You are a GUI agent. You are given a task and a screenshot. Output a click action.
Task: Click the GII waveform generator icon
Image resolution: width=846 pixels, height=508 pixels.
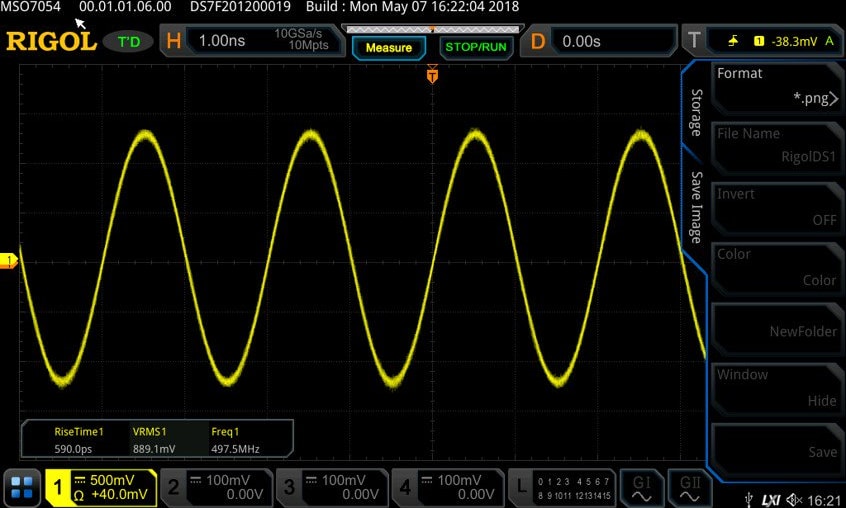[x=690, y=488]
